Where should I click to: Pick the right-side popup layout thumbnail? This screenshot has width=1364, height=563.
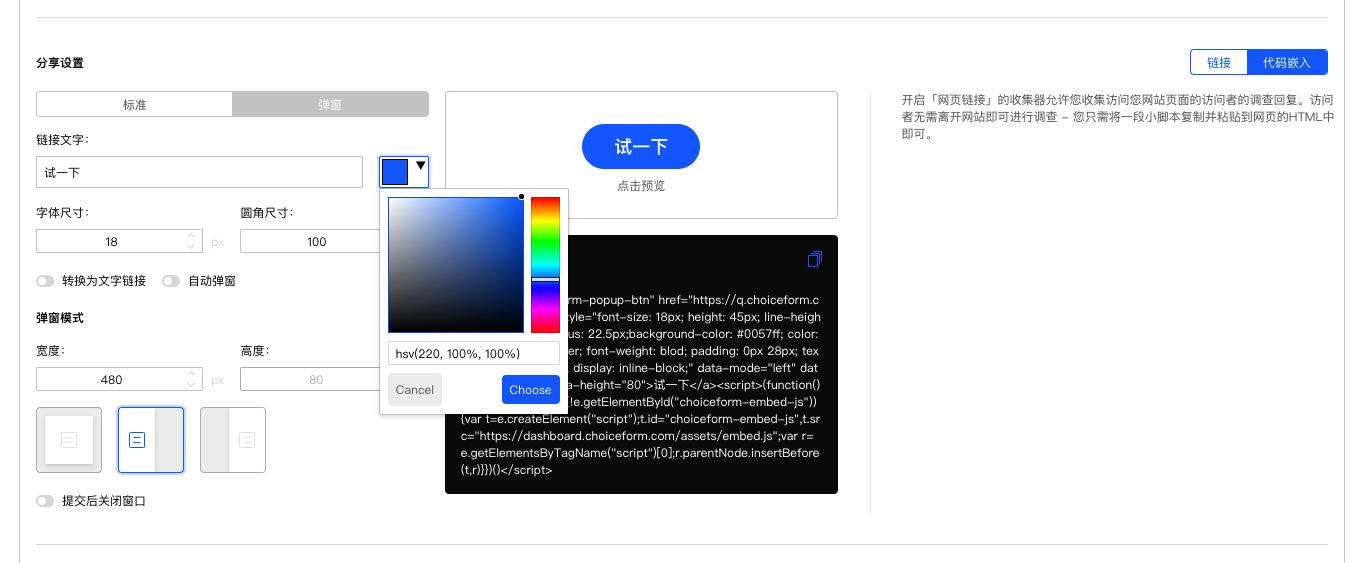point(233,440)
